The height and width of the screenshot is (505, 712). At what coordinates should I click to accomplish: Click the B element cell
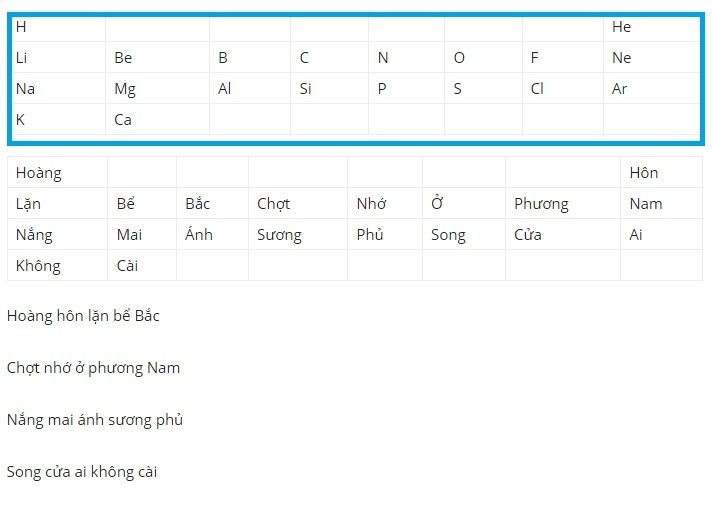click(x=250, y=58)
